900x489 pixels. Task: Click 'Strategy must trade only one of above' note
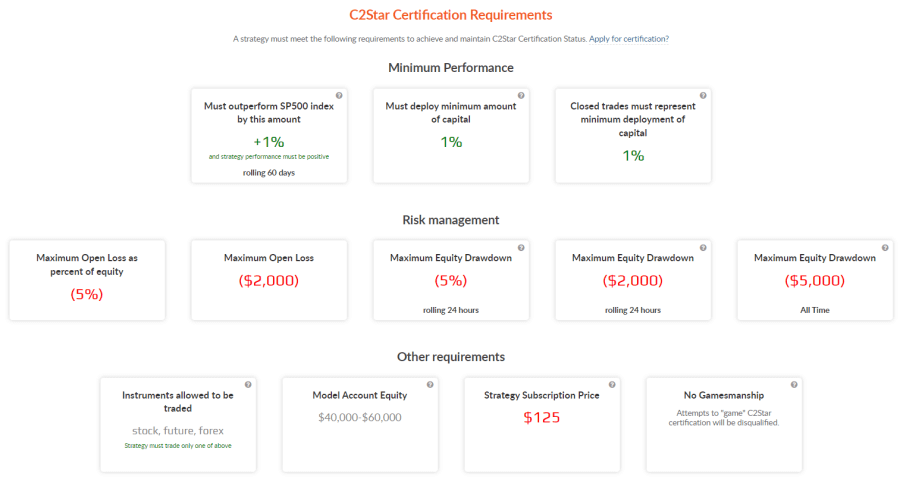[178, 446]
